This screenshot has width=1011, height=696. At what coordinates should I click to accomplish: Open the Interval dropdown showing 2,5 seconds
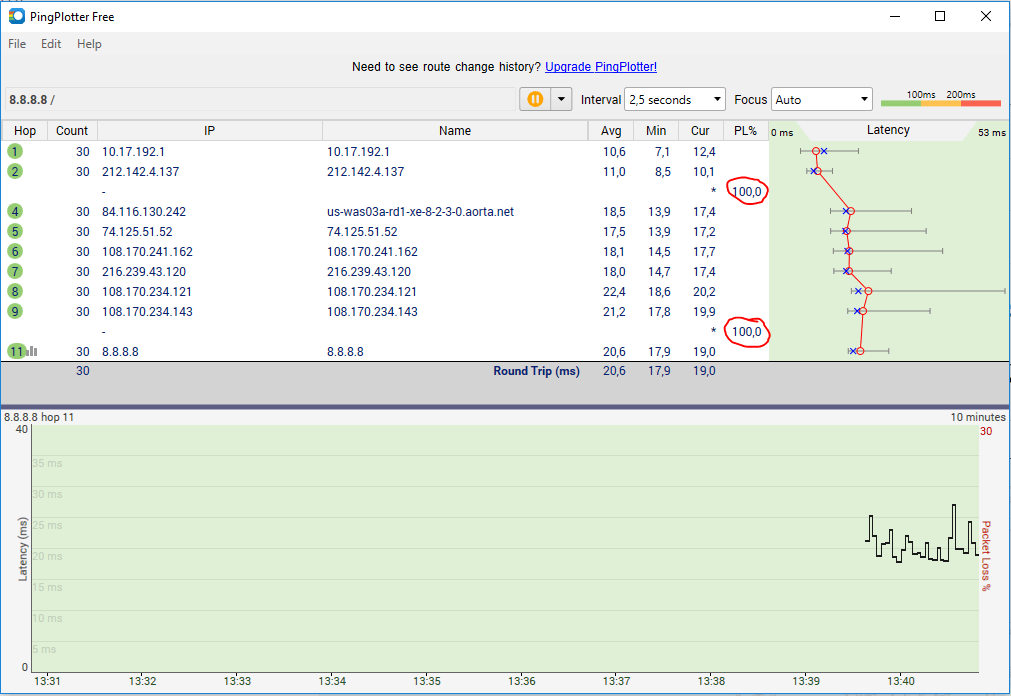675,99
